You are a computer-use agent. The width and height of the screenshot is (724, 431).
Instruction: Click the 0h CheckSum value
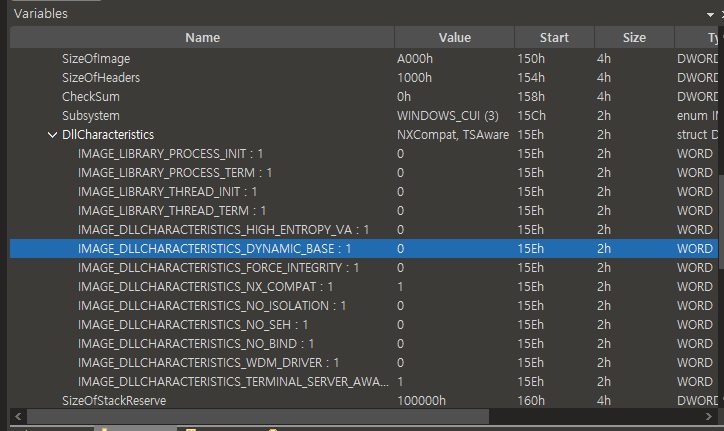click(404, 97)
